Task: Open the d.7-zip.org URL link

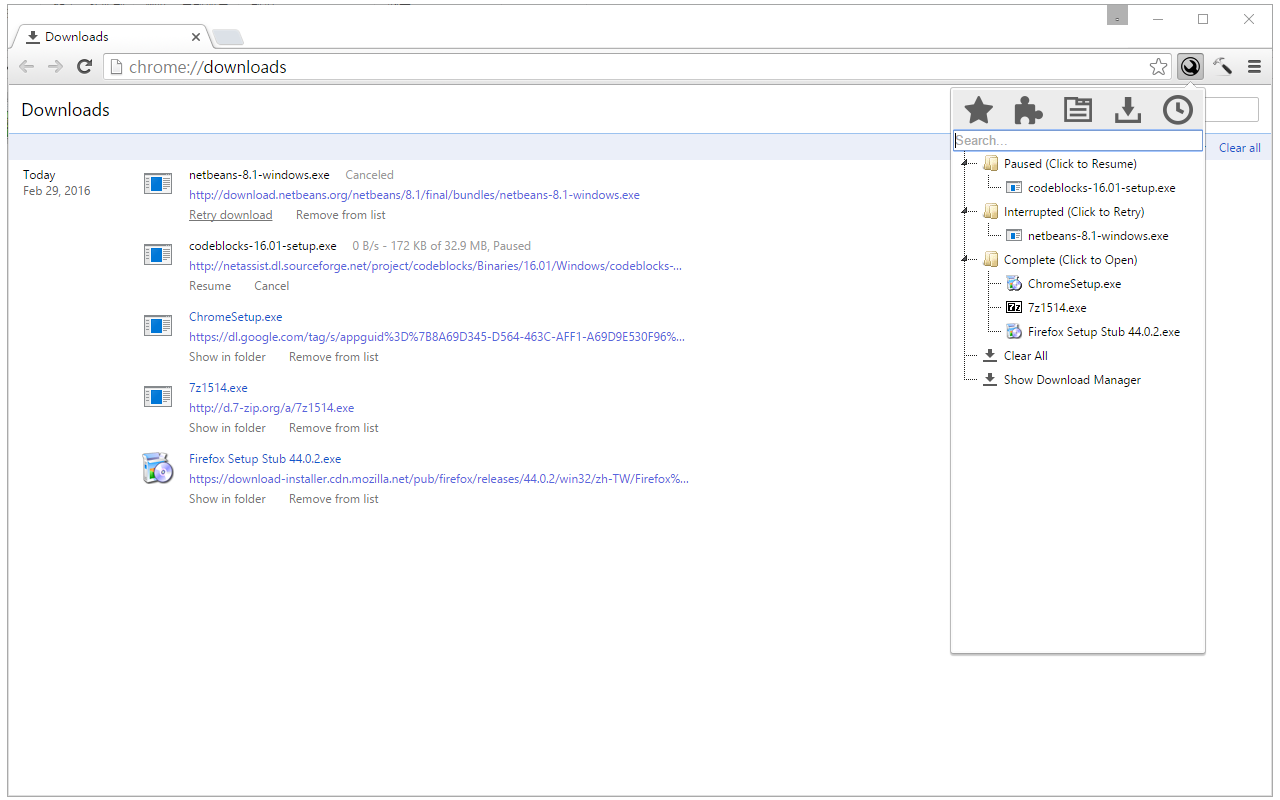Action: coord(271,408)
